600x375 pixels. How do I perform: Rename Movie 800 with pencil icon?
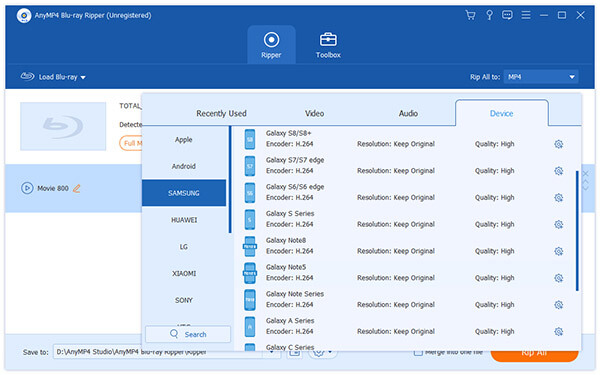(77, 188)
